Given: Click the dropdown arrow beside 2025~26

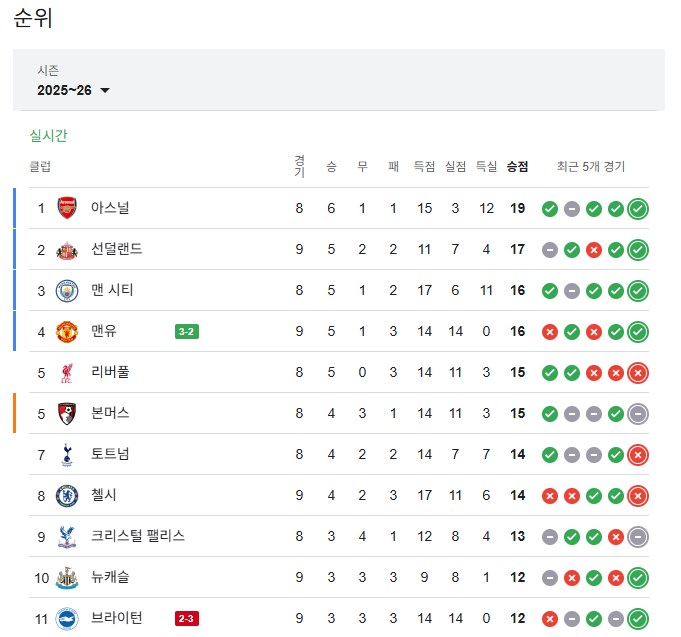Looking at the screenshot, I should point(105,91).
